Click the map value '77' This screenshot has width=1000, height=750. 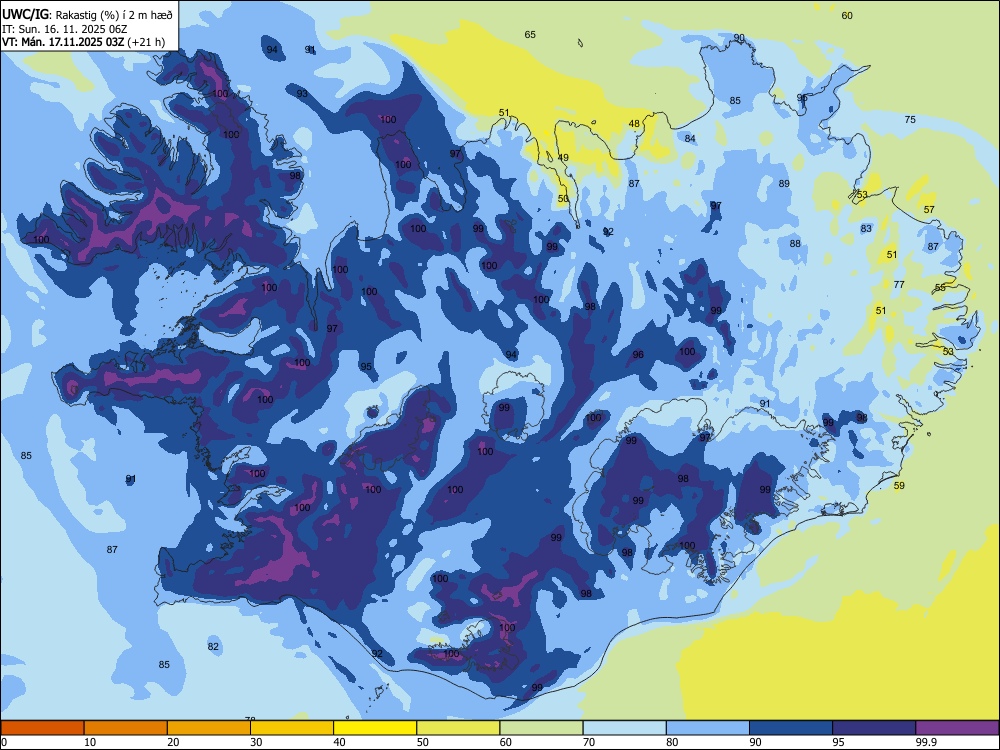tap(899, 284)
